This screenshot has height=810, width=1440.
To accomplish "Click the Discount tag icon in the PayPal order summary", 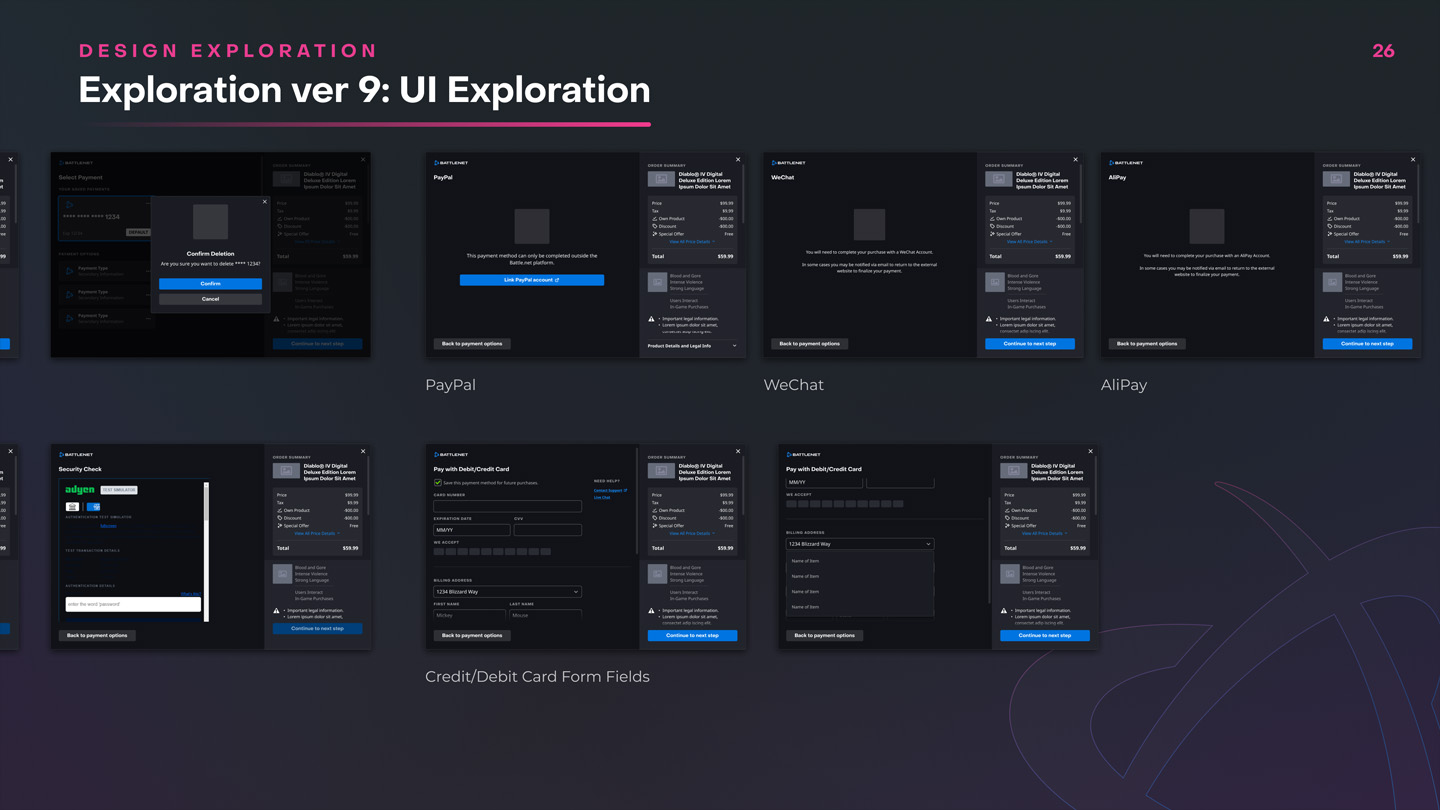I will click(654, 226).
